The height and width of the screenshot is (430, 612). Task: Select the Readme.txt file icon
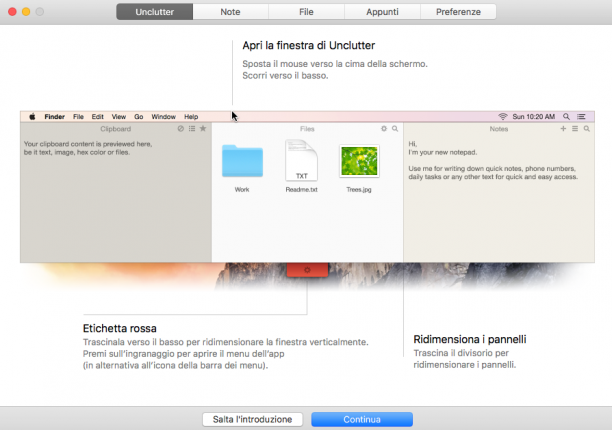(301, 161)
